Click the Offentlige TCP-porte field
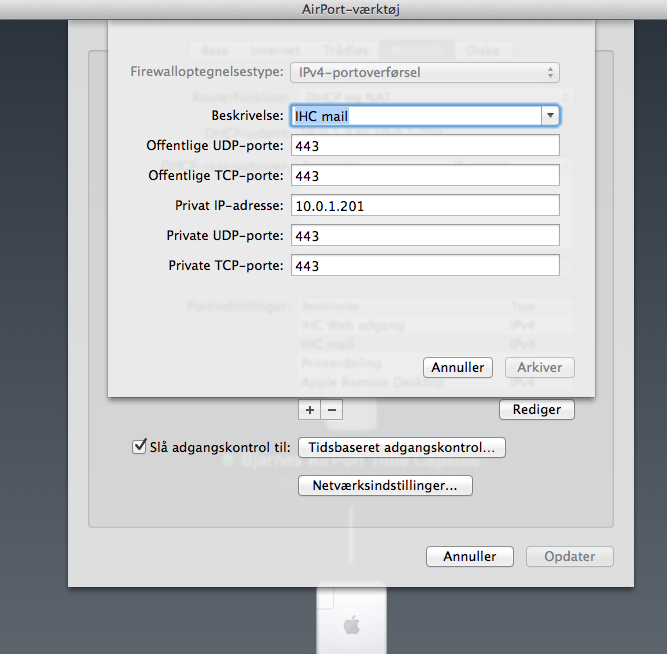This screenshot has width=667, height=654. tap(425, 175)
